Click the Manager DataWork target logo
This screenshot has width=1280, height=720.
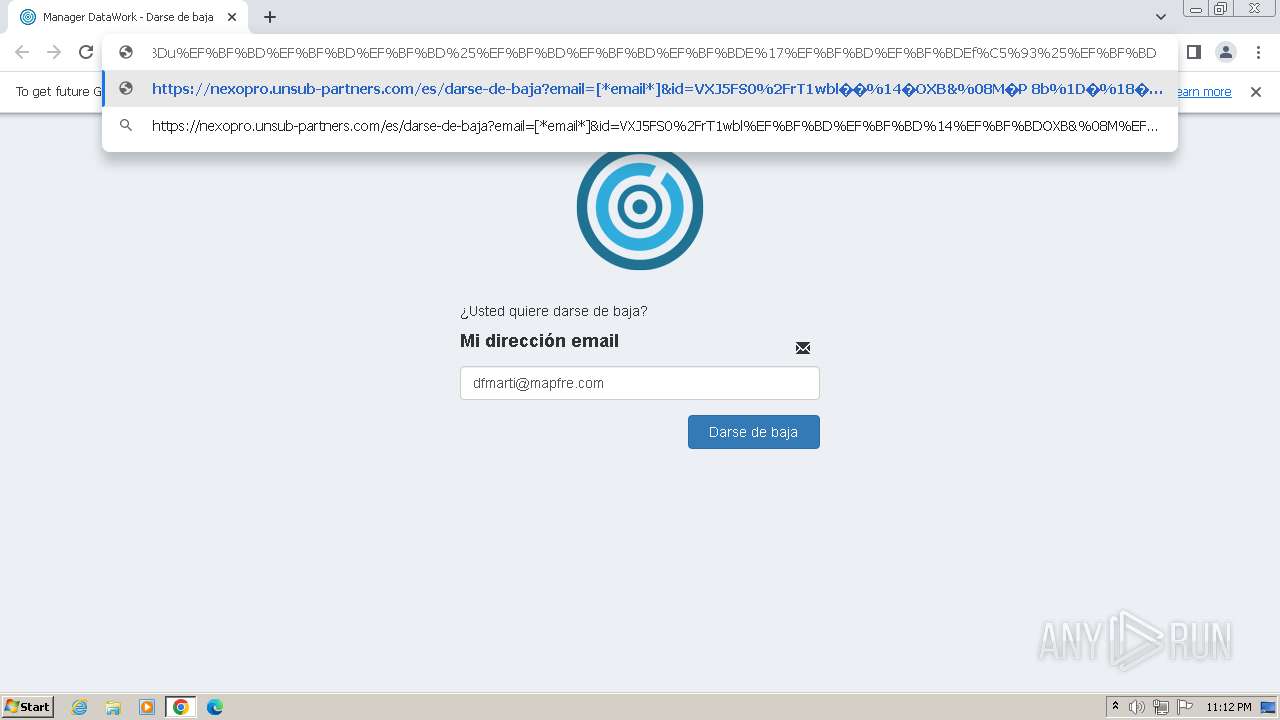pyautogui.click(x=640, y=207)
